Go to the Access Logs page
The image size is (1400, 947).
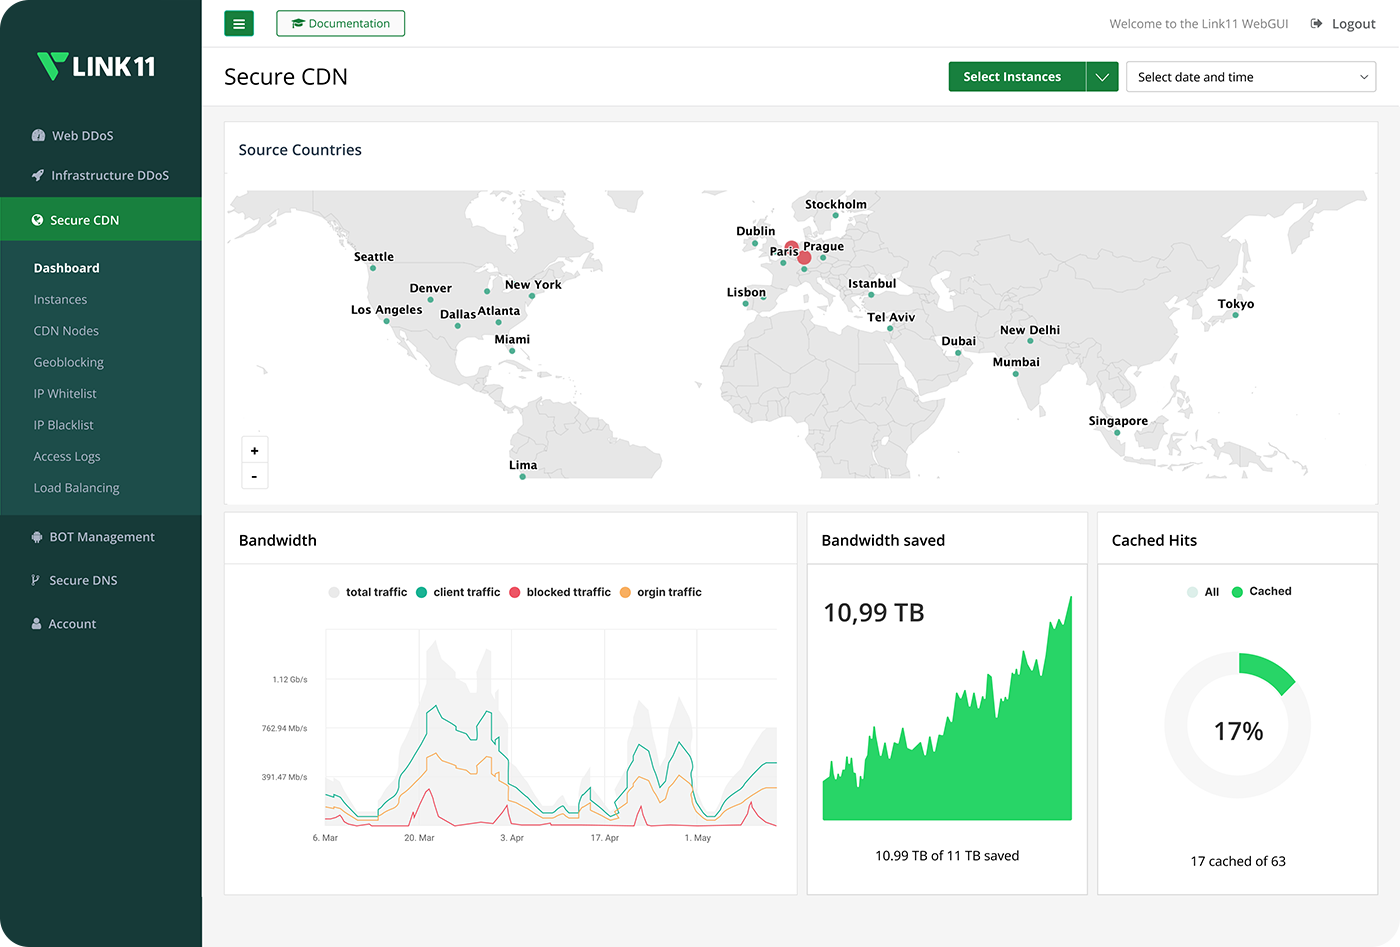point(67,456)
